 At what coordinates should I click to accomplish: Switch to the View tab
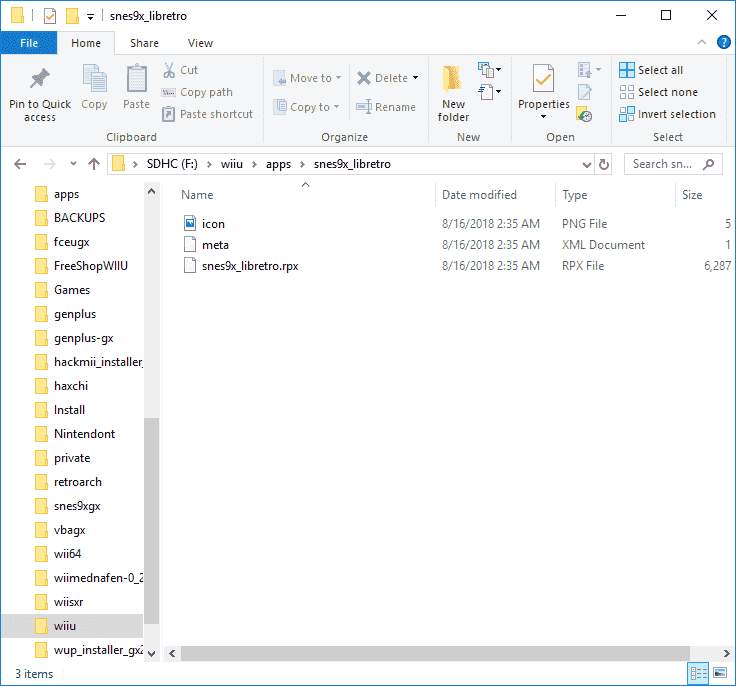pos(200,43)
